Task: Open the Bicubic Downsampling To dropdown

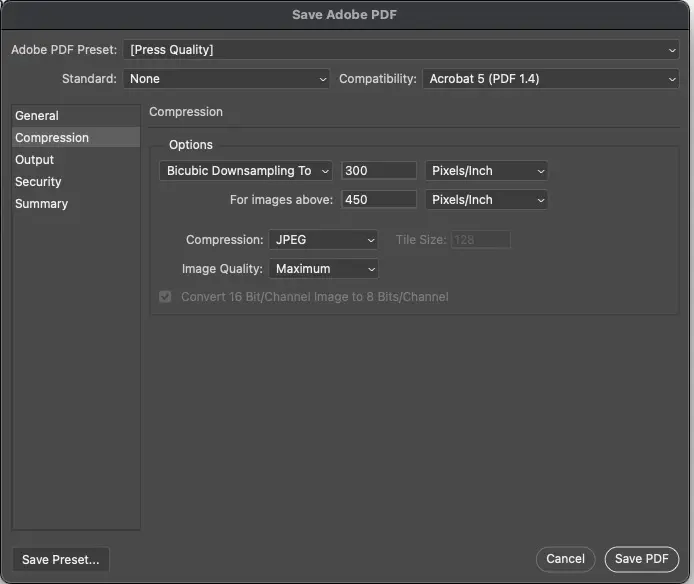Action: click(246, 171)
